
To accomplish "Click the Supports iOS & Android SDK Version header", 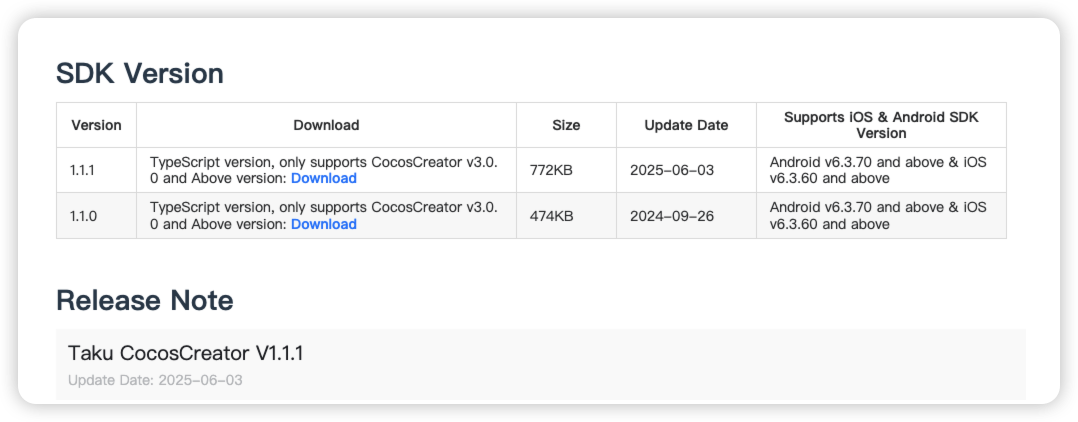I will point(881,125).
